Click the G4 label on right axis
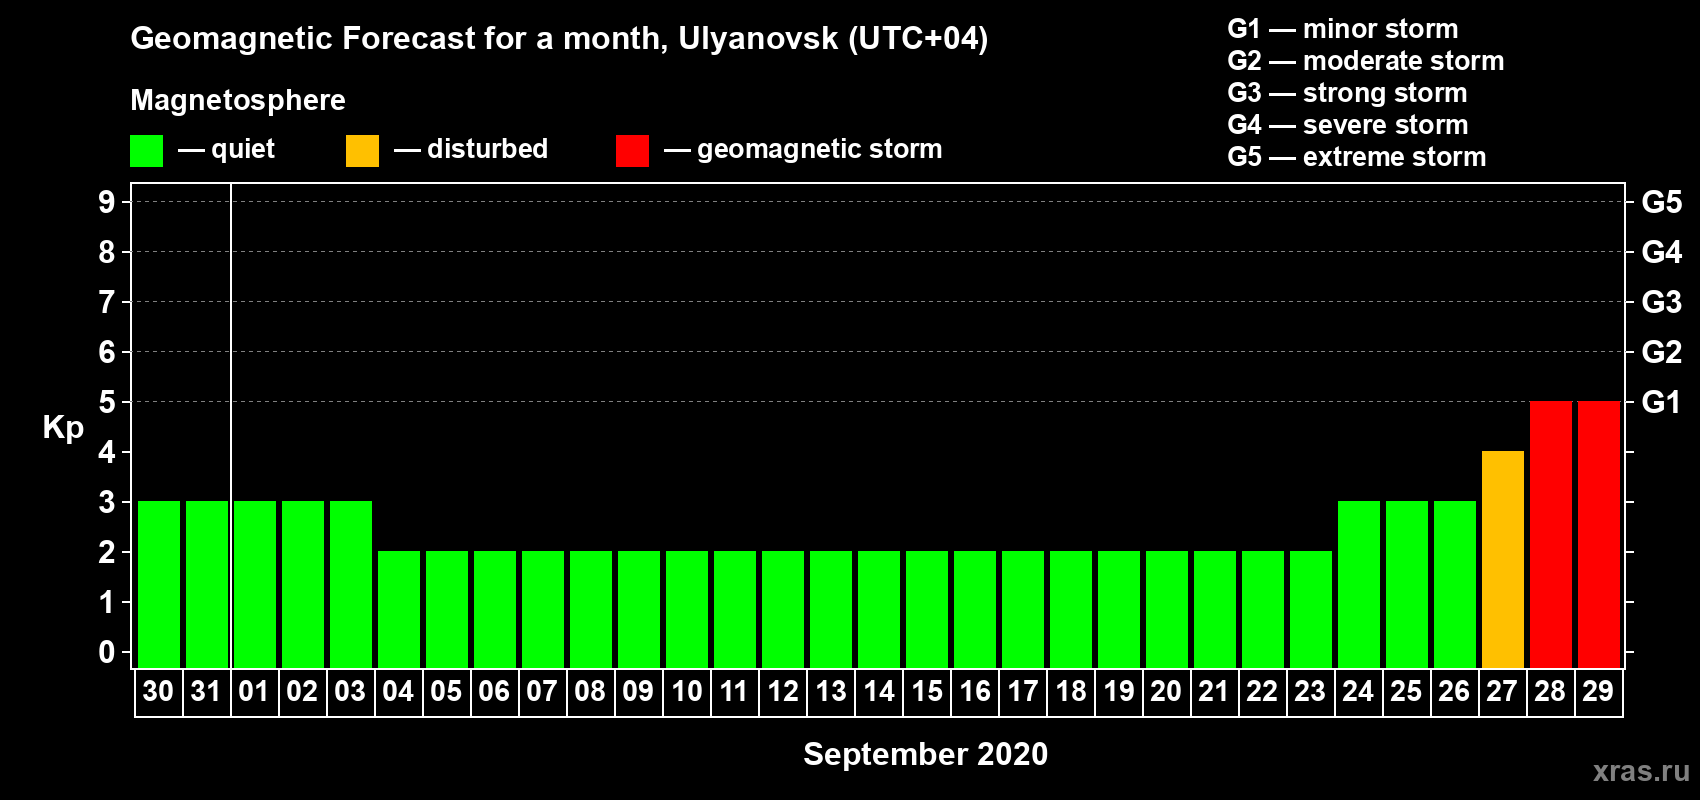 [x=1661, y=252]
